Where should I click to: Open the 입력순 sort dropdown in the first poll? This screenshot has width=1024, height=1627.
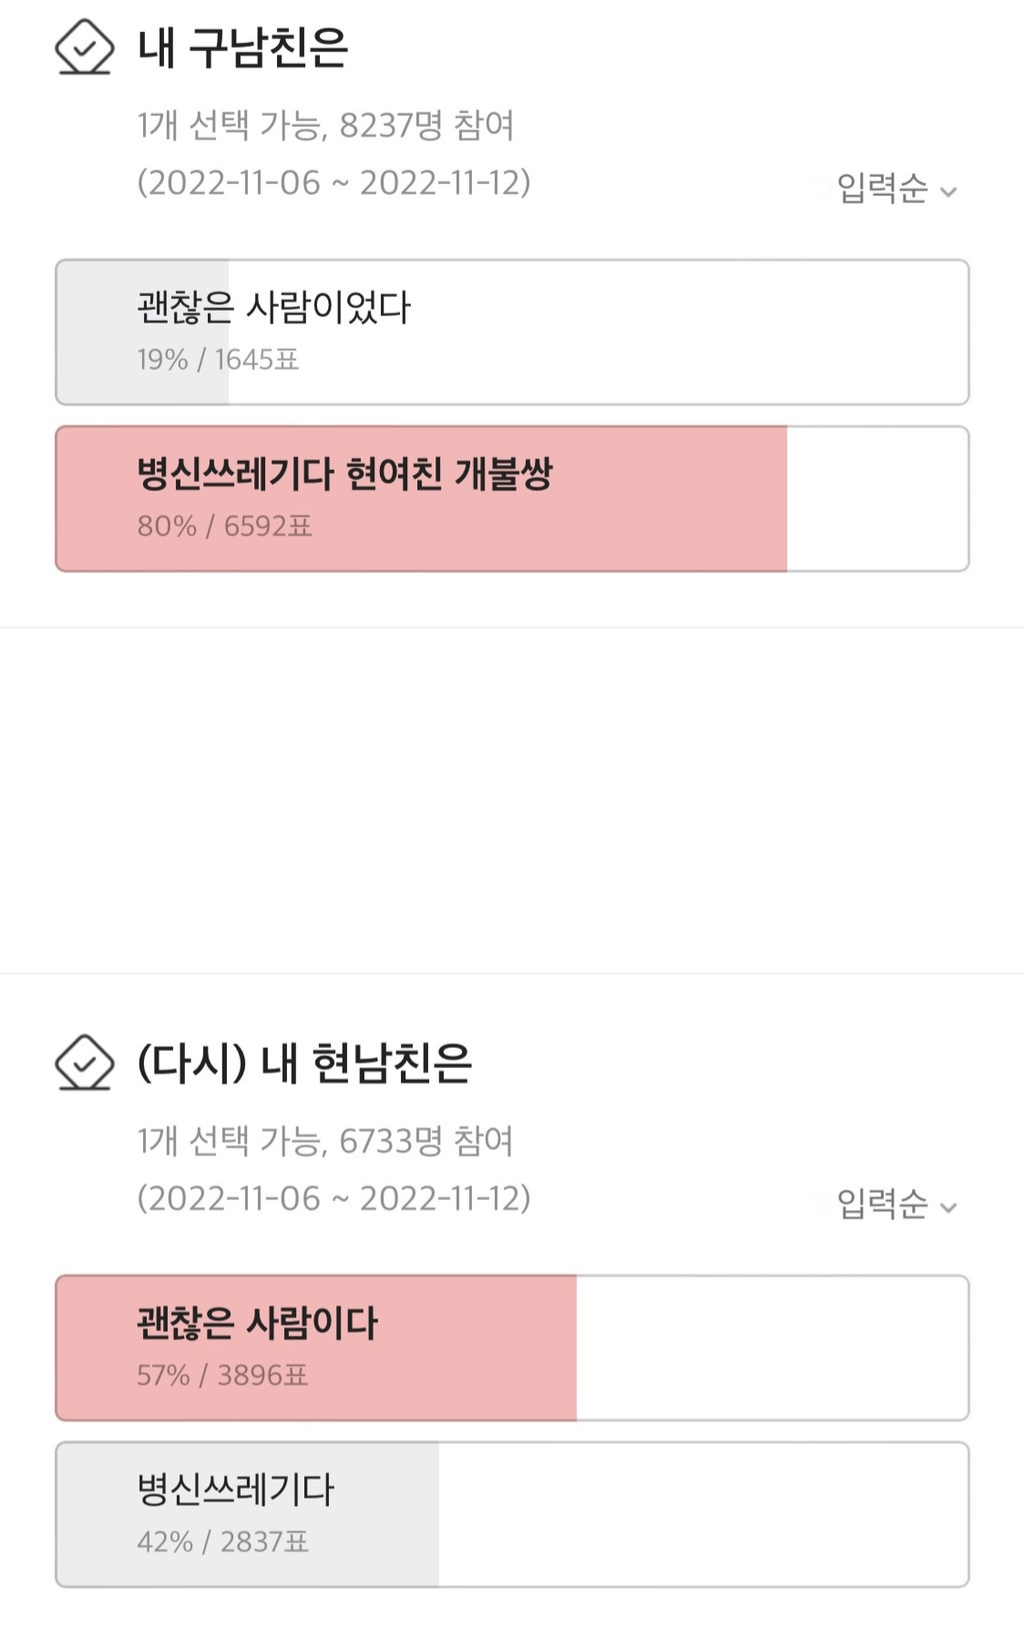pos(895,188)
